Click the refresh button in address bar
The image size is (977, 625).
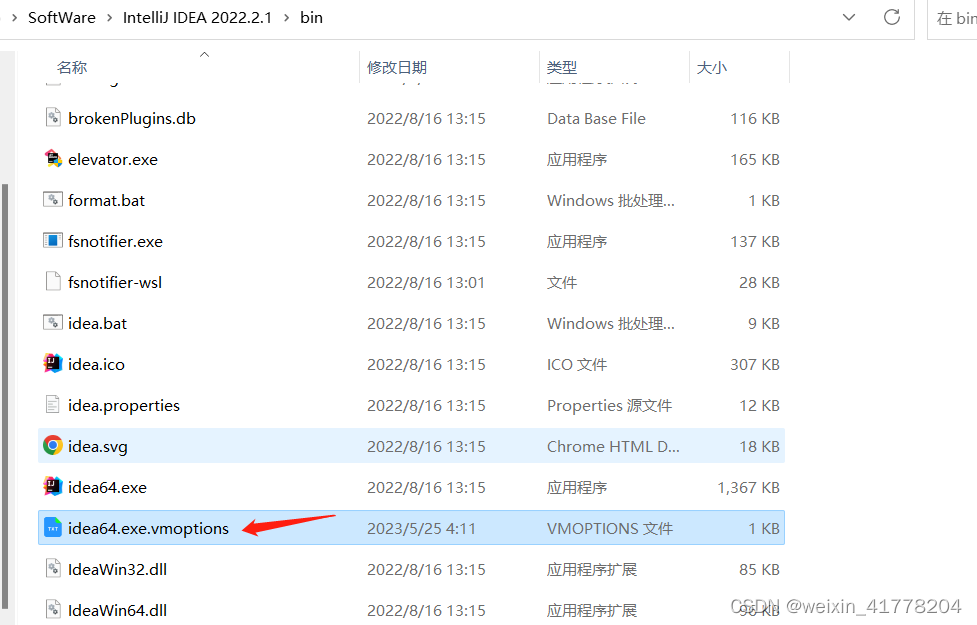point(891,17)
